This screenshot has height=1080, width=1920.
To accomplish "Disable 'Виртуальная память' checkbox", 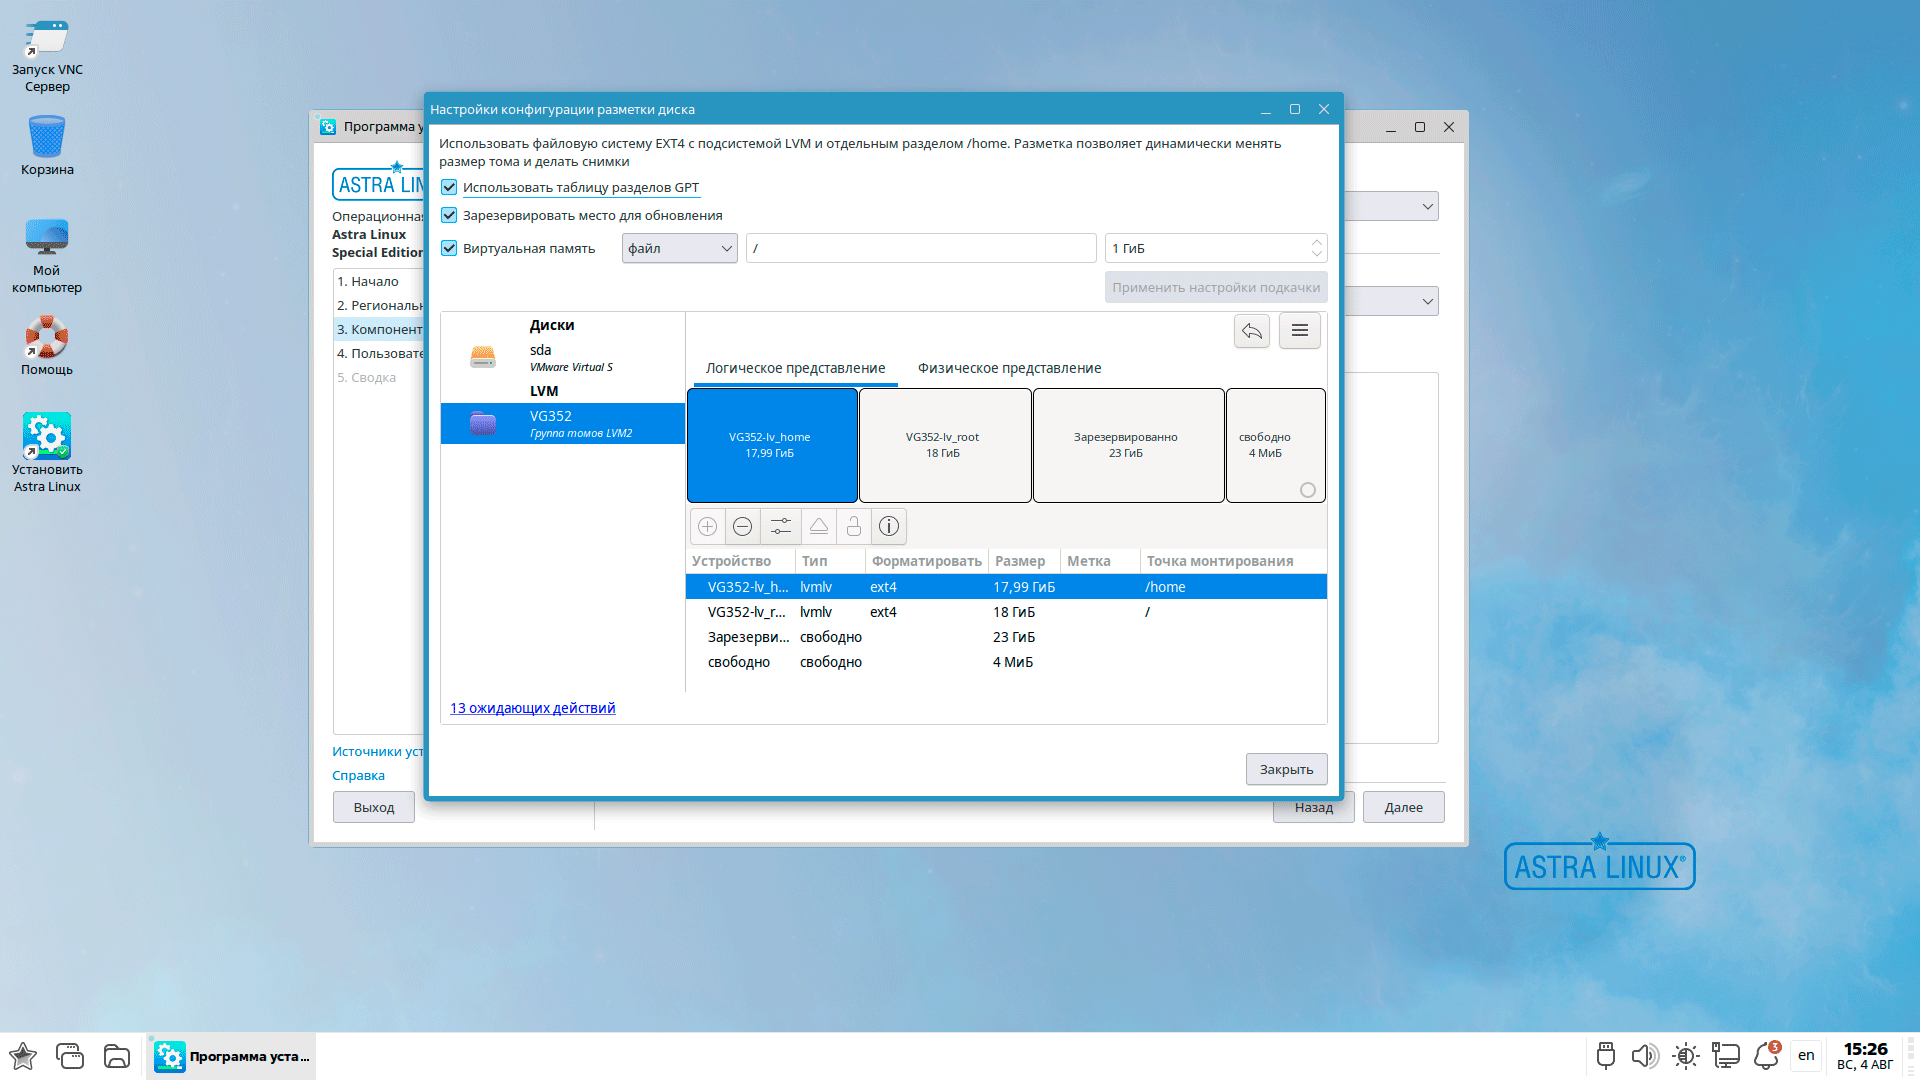I will coord(449,248).
